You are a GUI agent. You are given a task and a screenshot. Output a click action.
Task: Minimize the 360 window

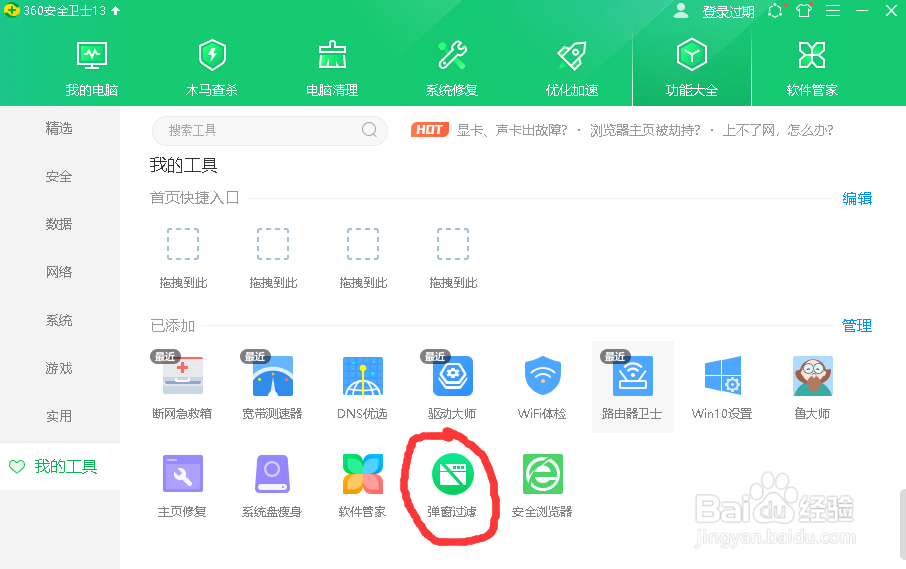coord(862,10)
